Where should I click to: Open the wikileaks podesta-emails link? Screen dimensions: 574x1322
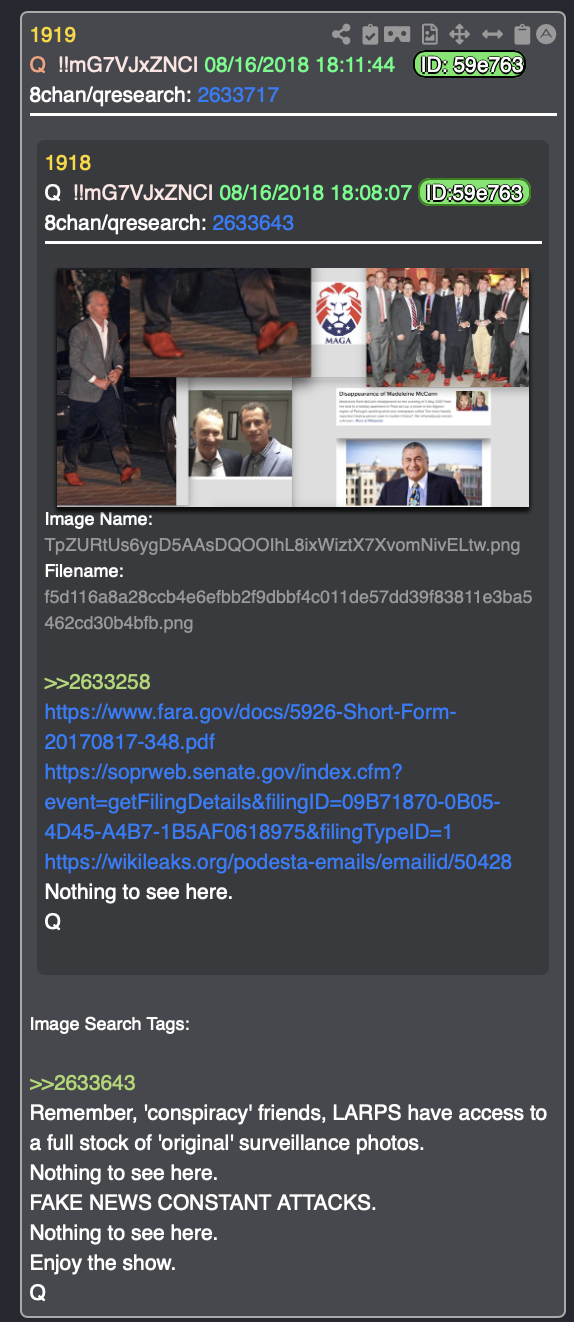point(278,862)
